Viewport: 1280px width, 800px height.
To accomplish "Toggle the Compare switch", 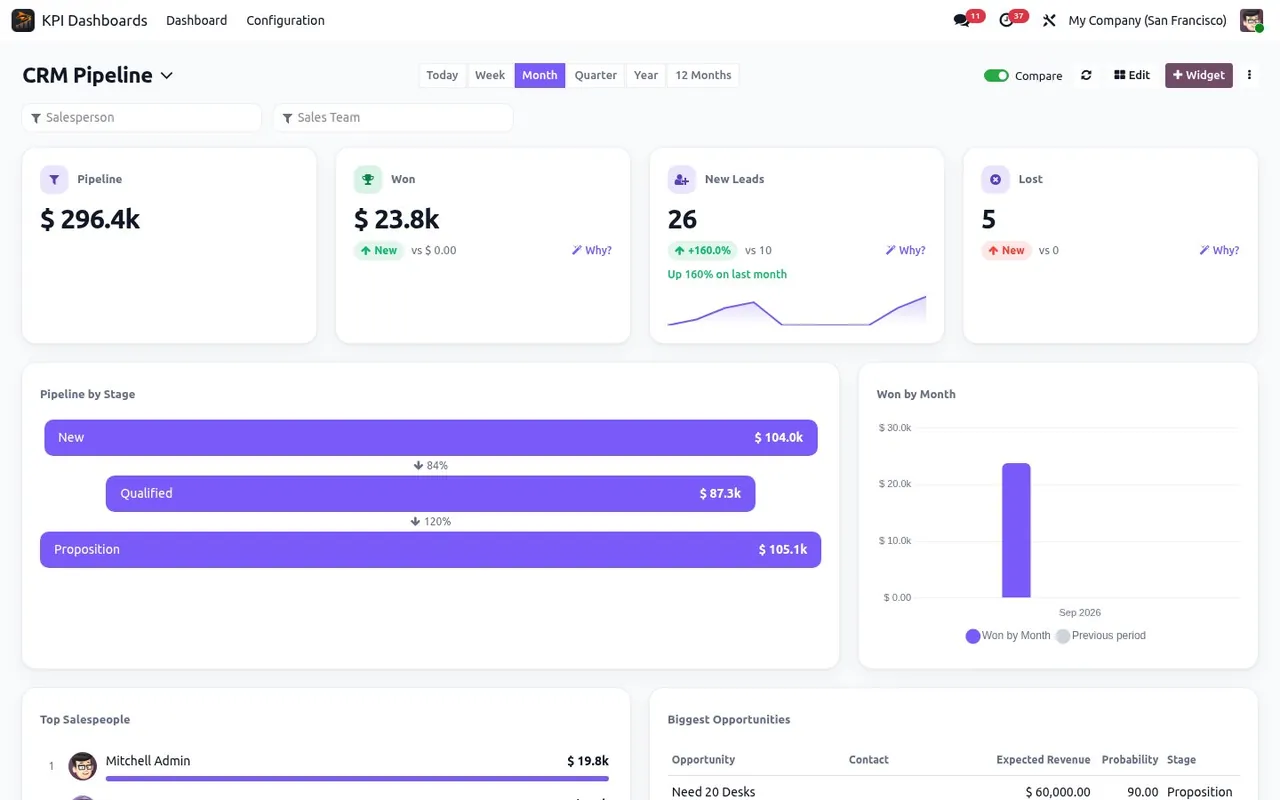I will (996, 76).
